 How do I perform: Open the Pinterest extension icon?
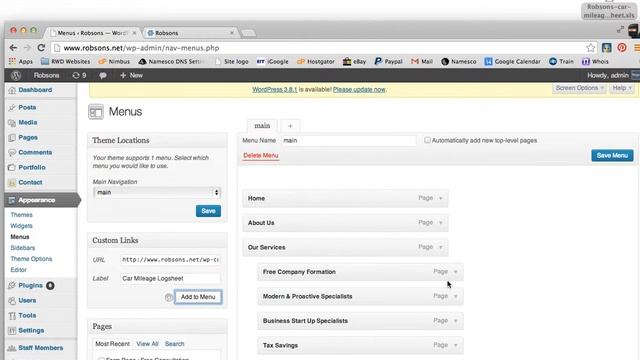pyautogui.click(x=622, y=48)
